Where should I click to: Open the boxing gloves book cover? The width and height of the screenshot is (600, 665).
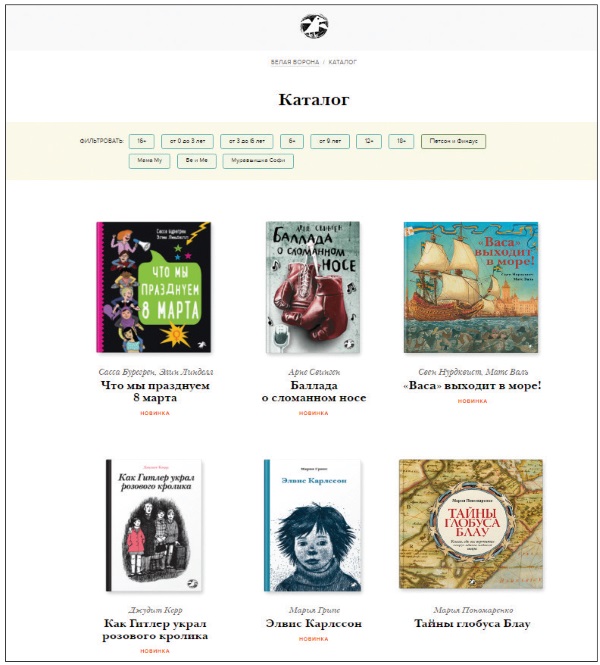click(x=313, y=287)
